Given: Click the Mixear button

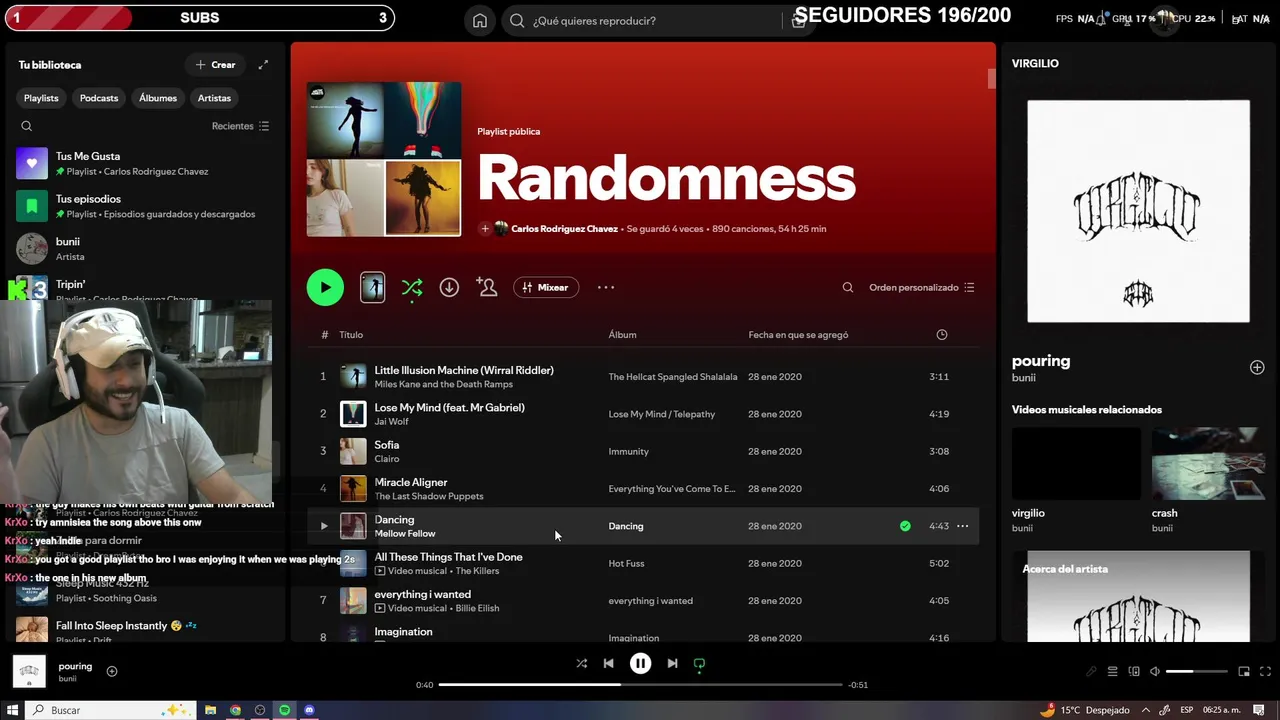Looking at the screenshot, I should (546, 287).
